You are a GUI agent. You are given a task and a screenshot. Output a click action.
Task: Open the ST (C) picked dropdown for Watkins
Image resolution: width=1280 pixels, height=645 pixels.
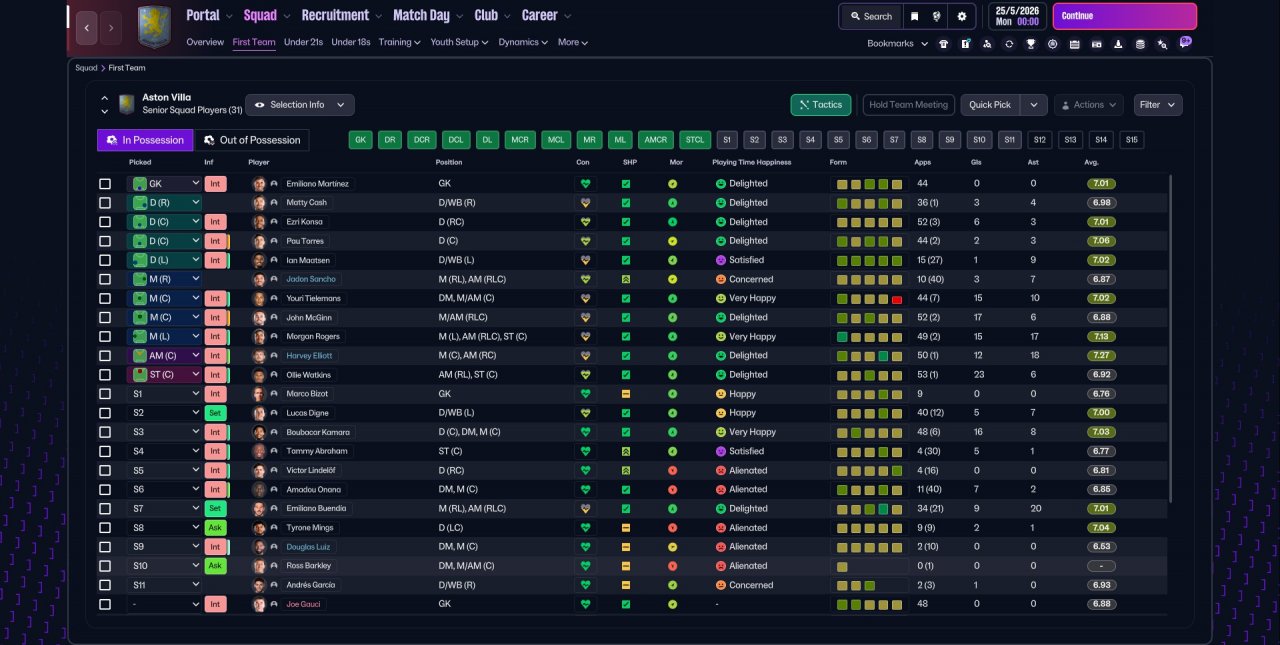coord(164,375)
